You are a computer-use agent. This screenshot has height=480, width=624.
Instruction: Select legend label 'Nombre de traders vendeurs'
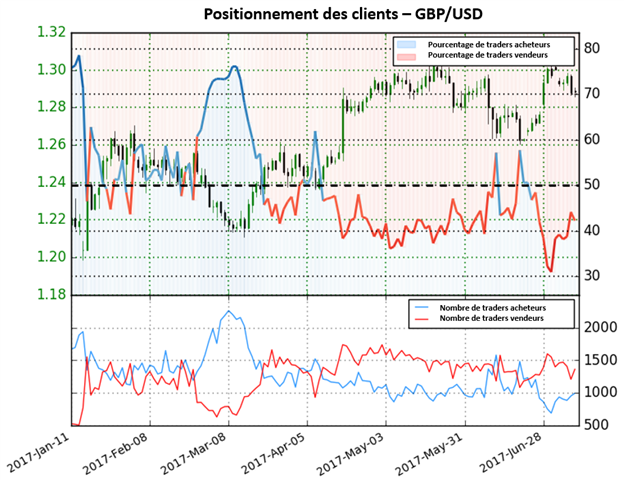pos(491,318)
